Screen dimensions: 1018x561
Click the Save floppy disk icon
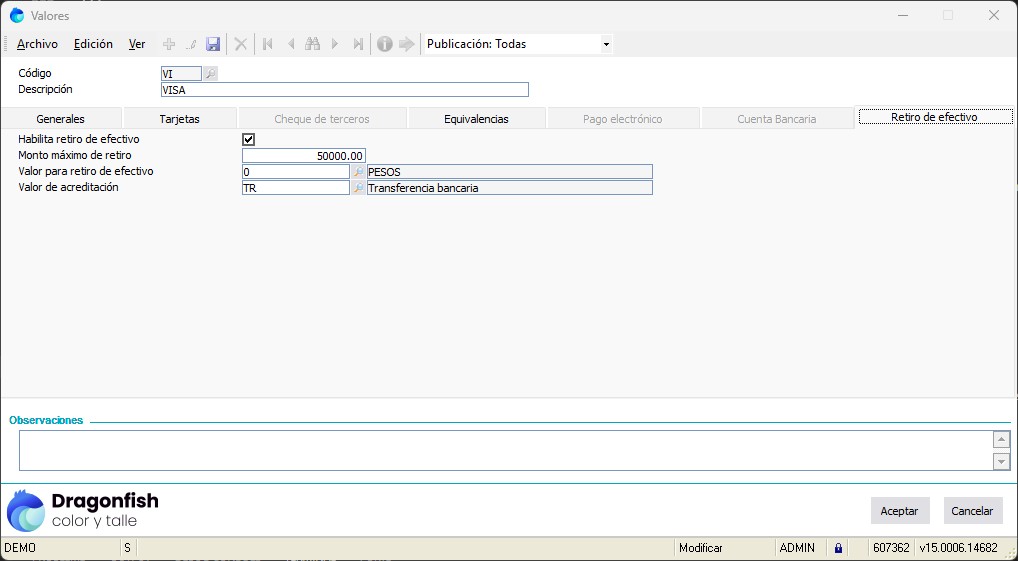tap(213, 44)
